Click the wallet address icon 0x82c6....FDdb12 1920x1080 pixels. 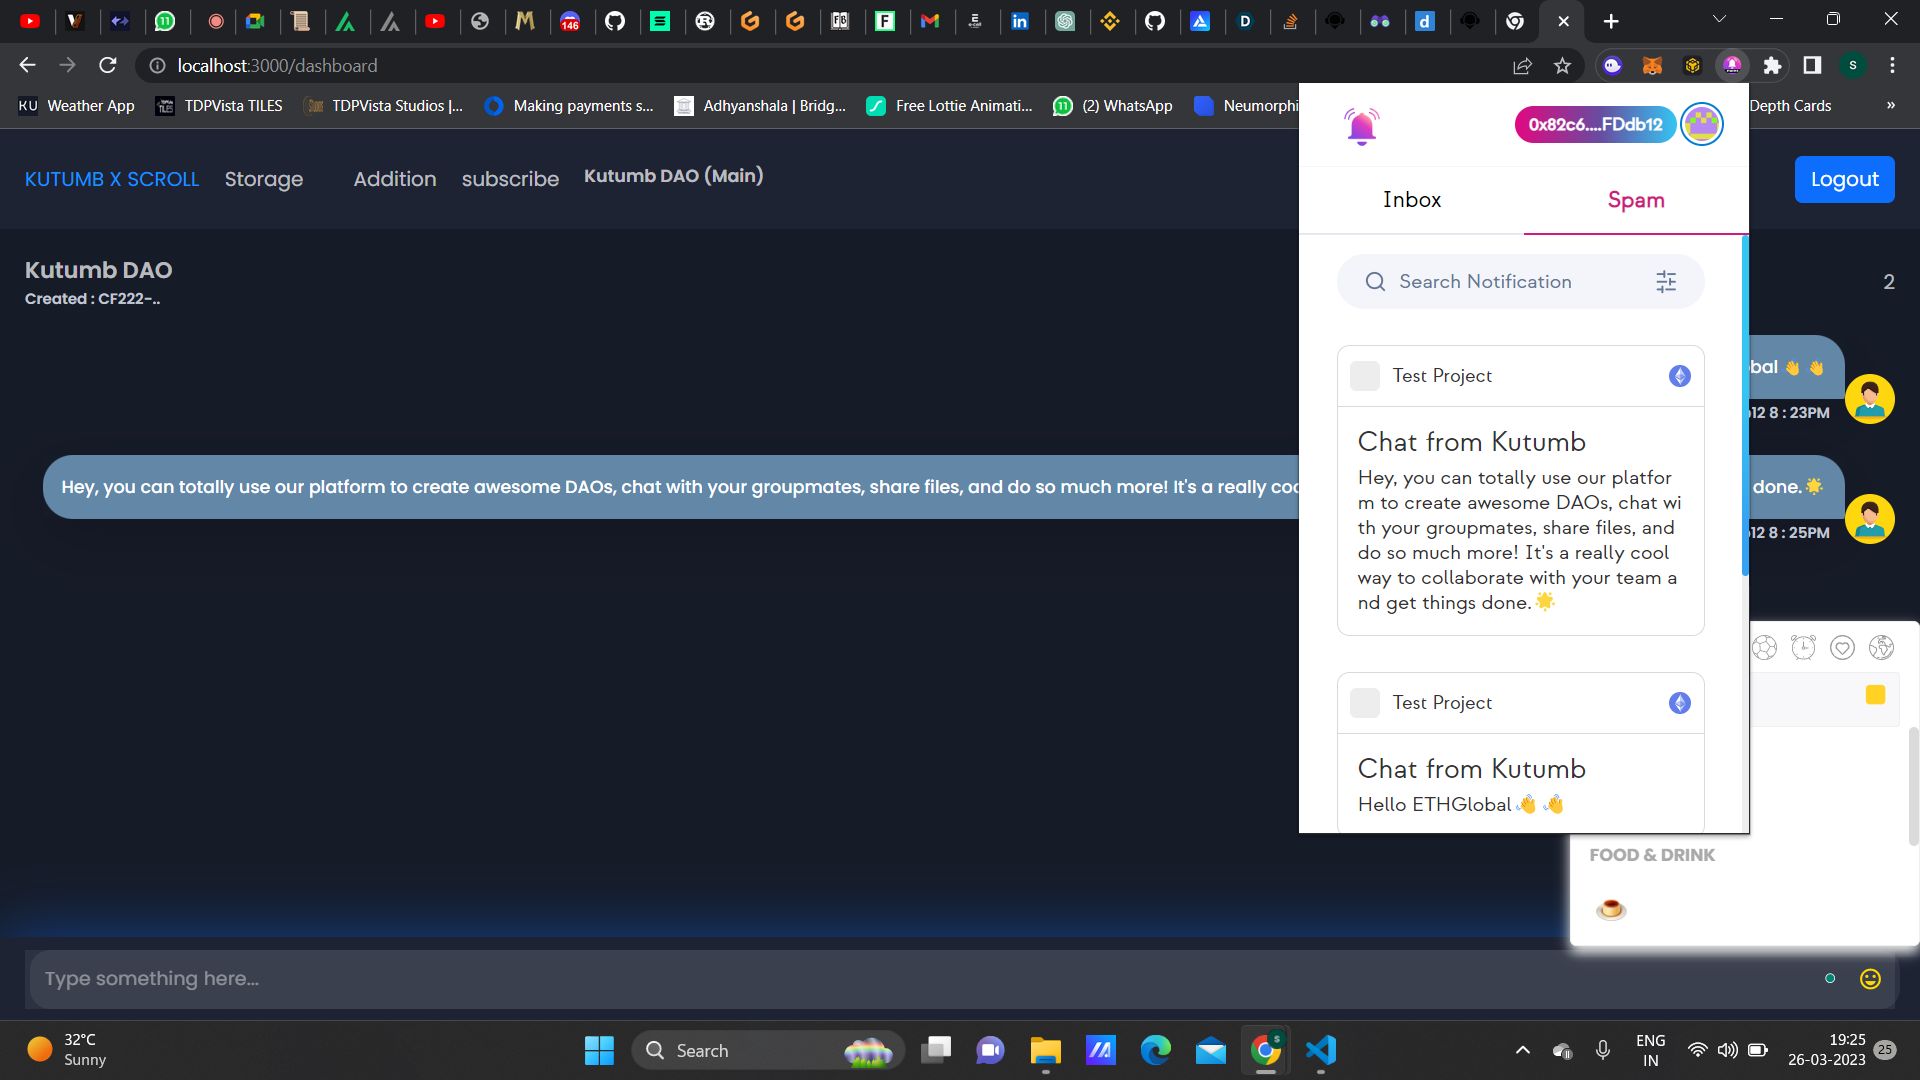point(1596,124)
